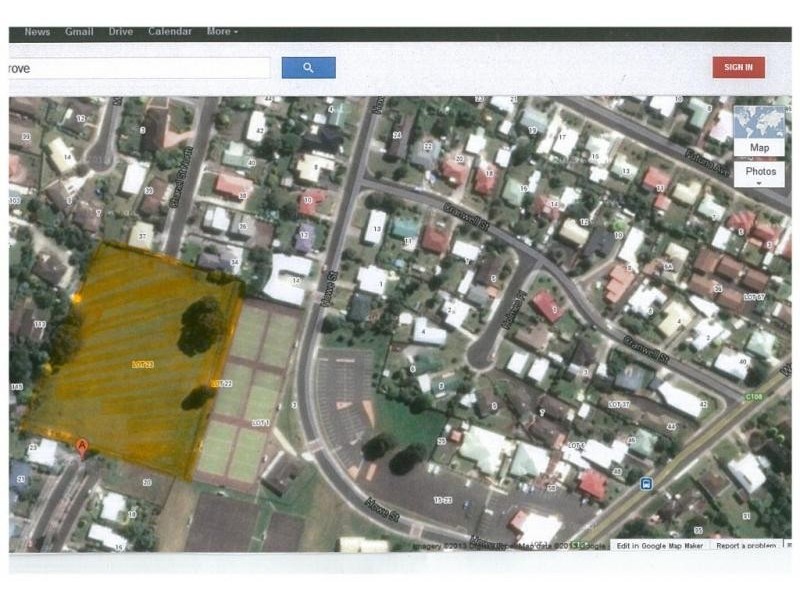The image size is (800, 600).
Task: Click the blue bus stop icon
Action: [647, 485]
